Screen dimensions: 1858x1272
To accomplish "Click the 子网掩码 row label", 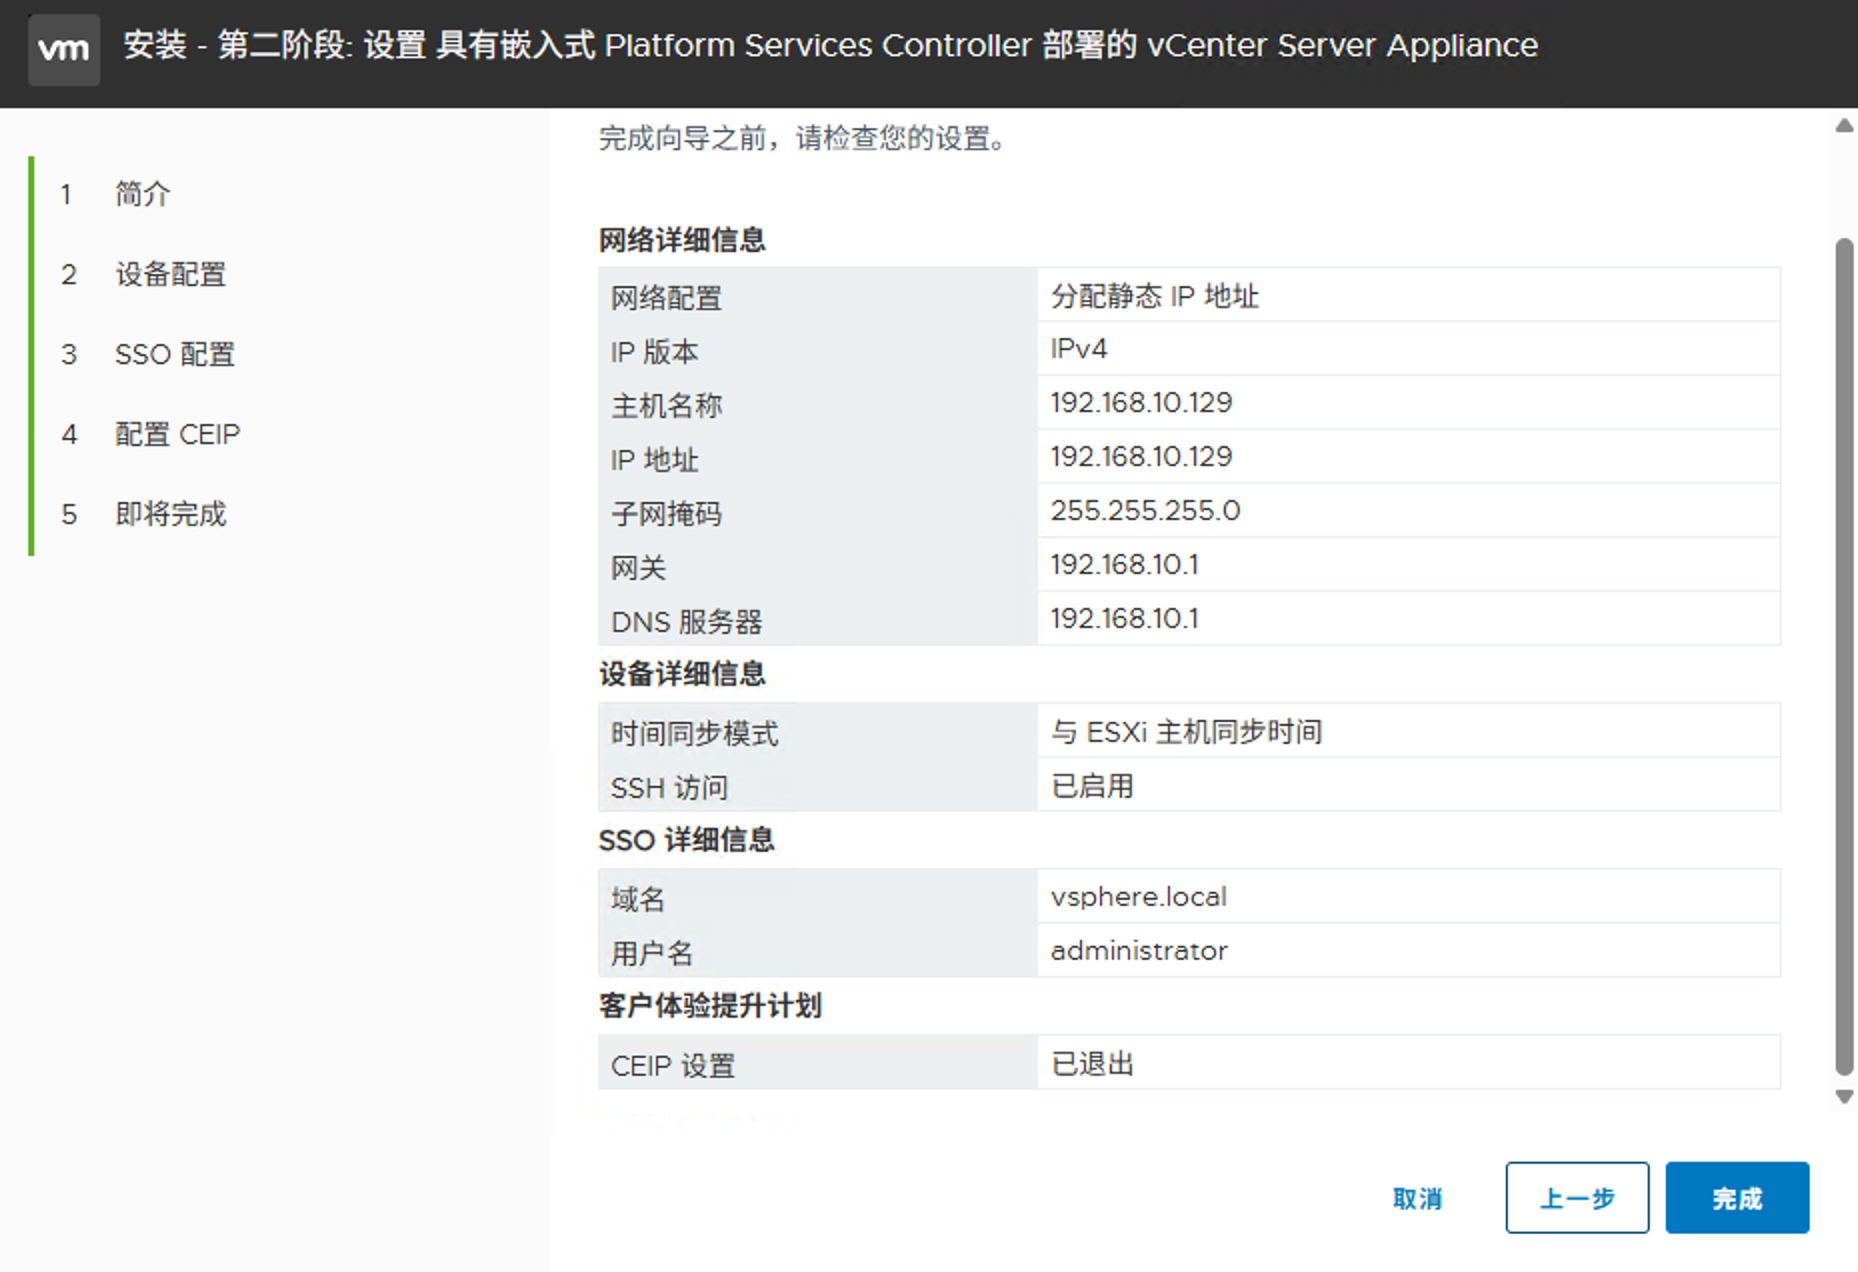I will tap(666, 514).
